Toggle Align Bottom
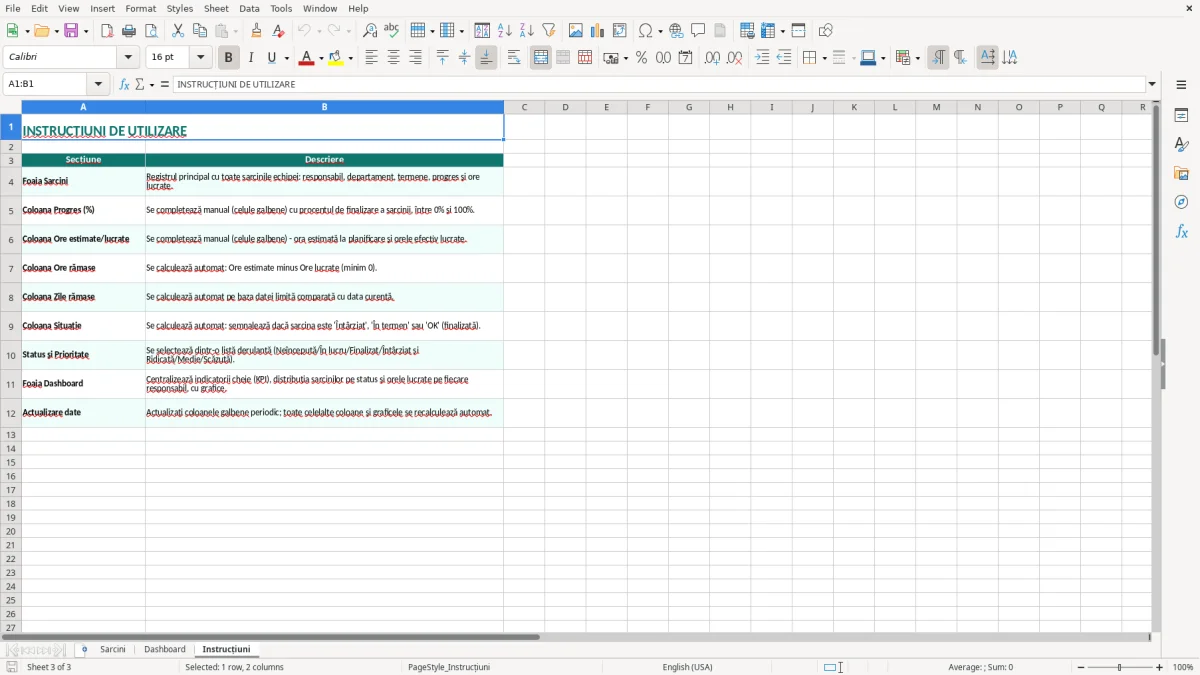1200x675 pixels. [x=486, y=58]
